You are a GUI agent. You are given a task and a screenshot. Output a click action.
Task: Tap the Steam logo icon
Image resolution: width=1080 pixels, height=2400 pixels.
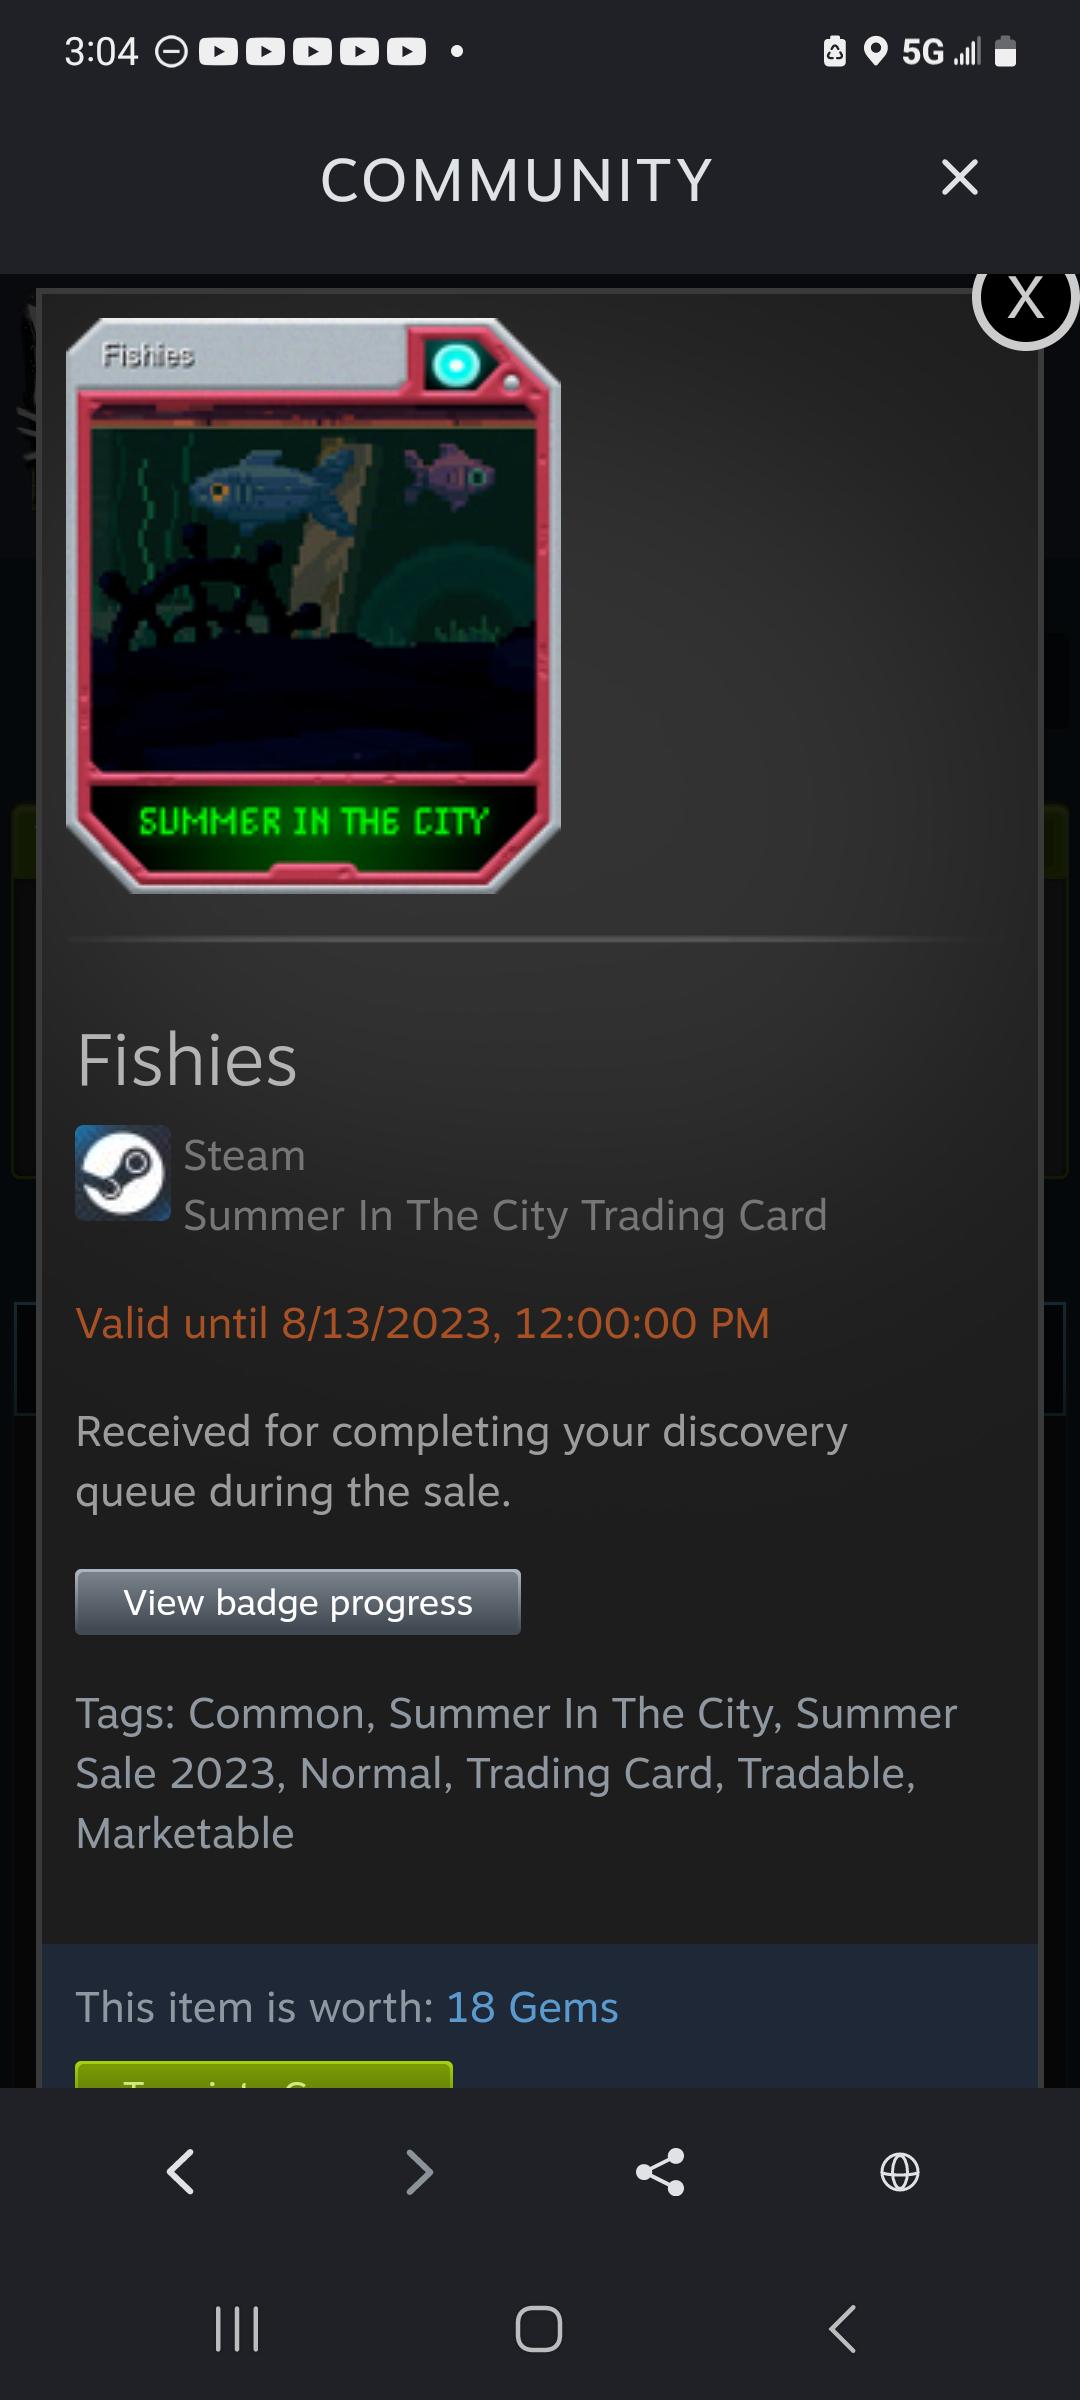tap(123, 1173)
